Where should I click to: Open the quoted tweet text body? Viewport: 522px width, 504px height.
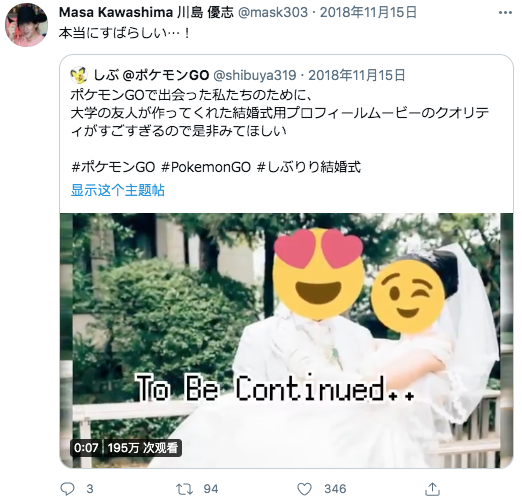(x=280, y=113)
